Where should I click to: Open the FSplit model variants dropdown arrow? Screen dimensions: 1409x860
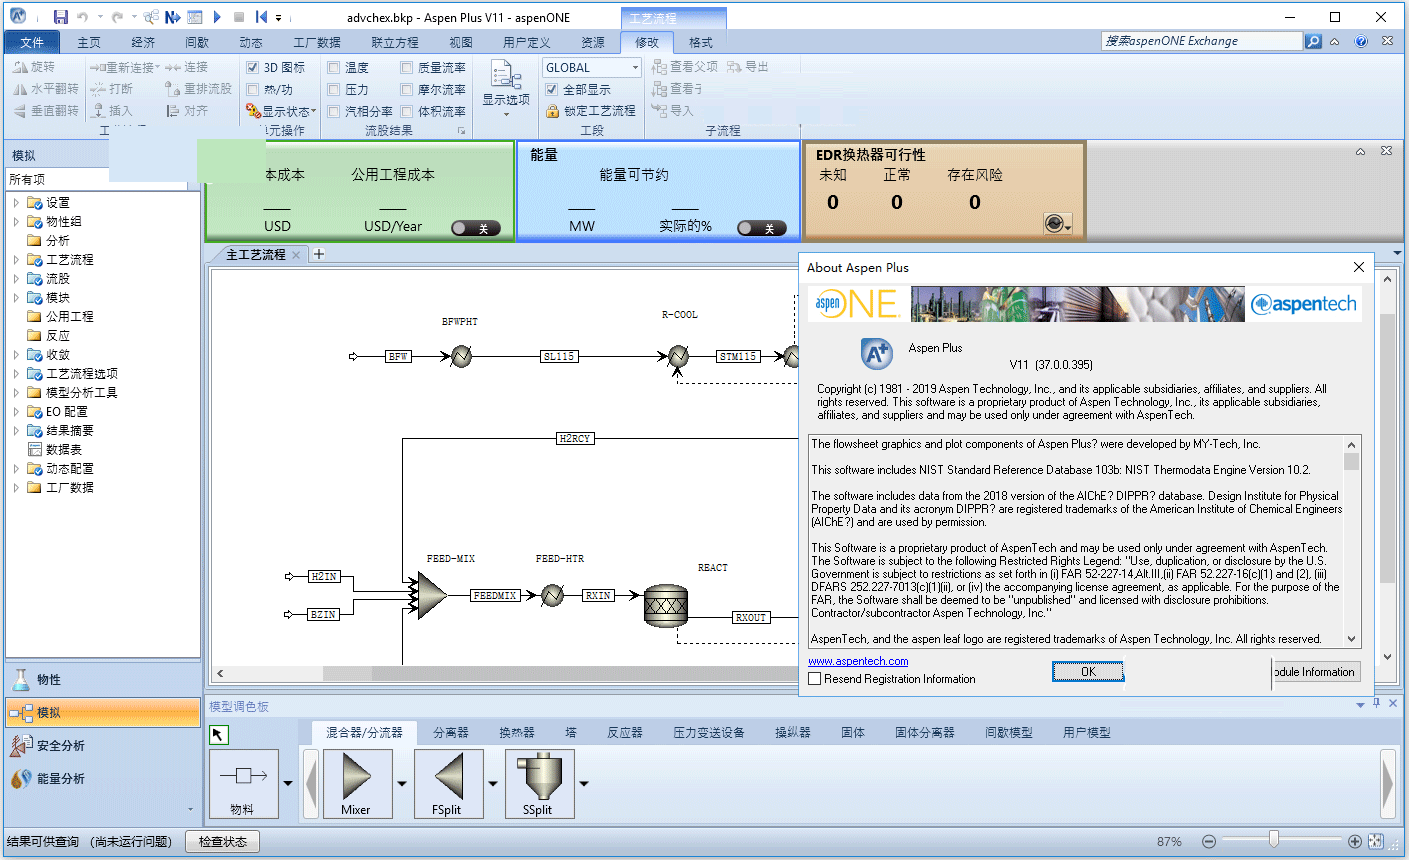493,783
